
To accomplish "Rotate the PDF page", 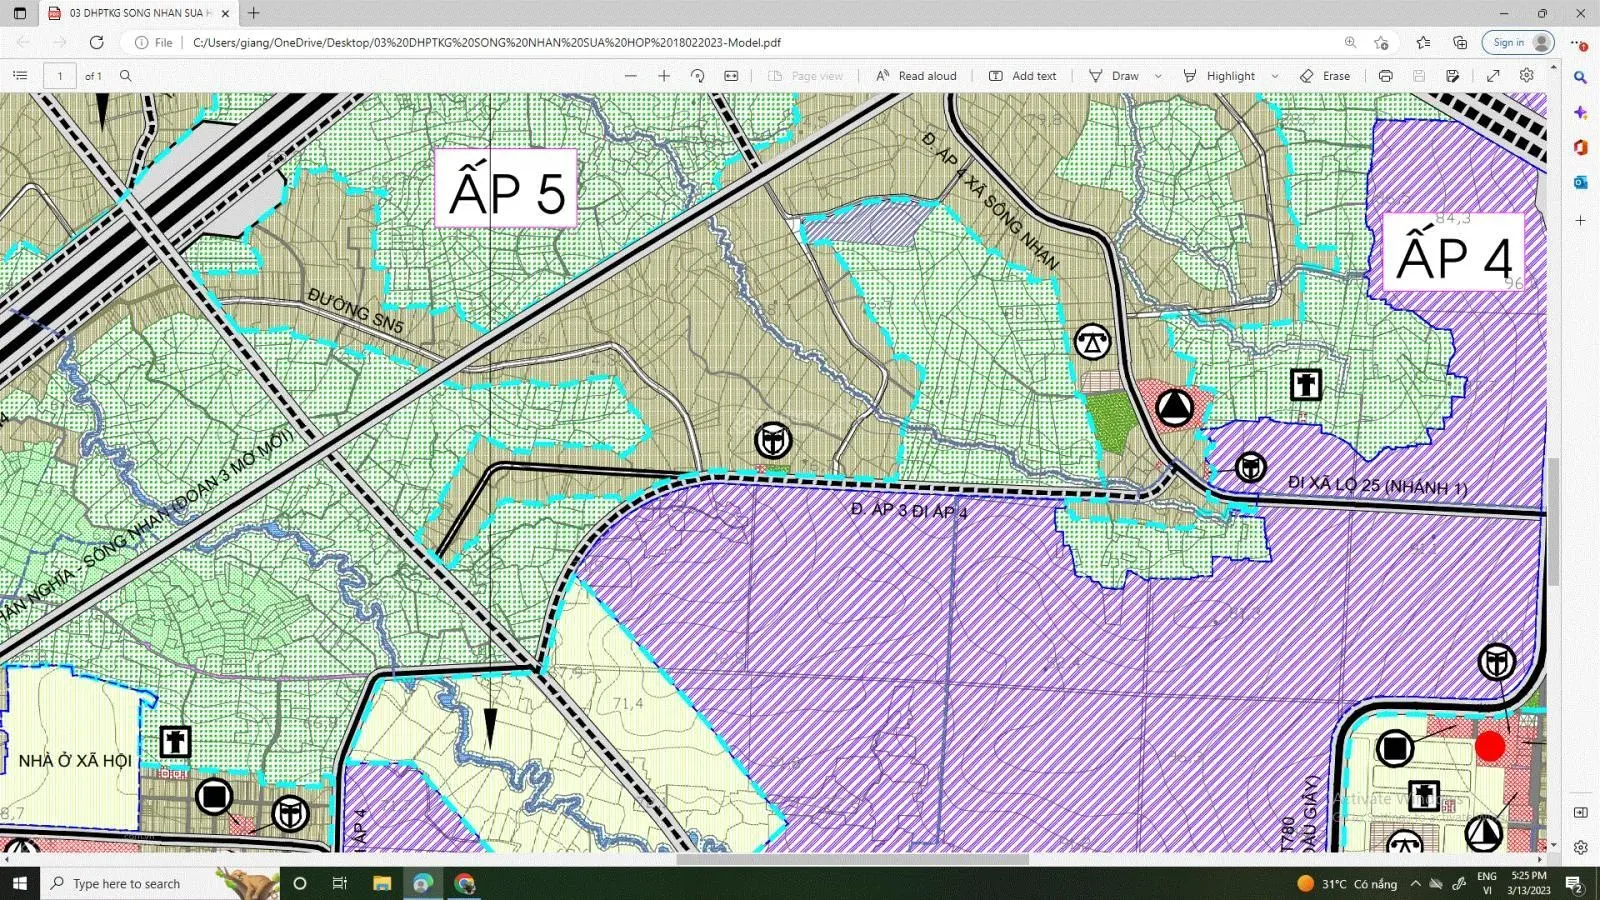I will click(698, 76).
